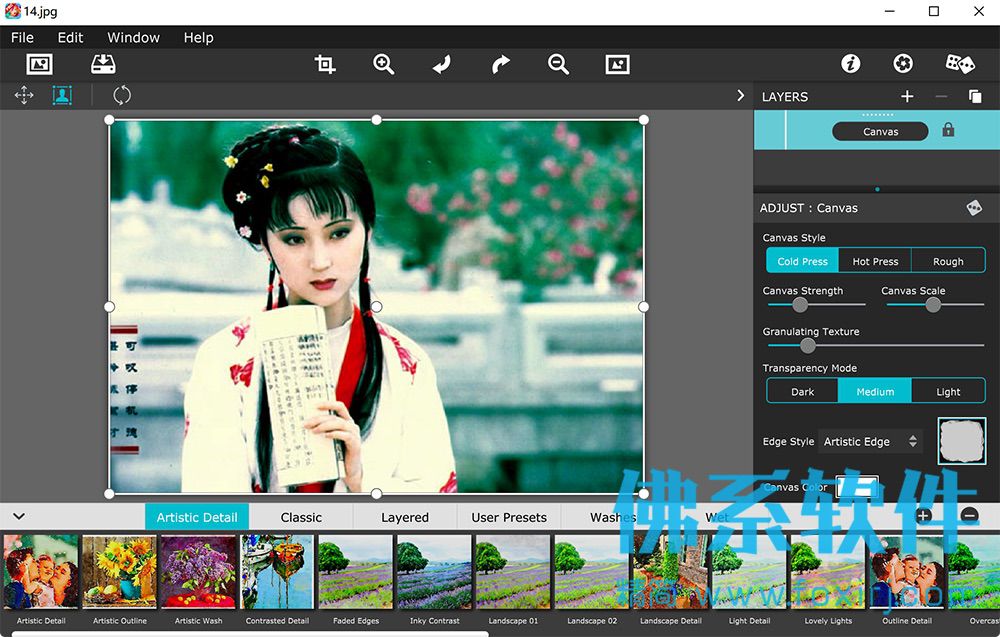Open the info icon
This screenshot has height=637, width=1000.
(851, 64)
